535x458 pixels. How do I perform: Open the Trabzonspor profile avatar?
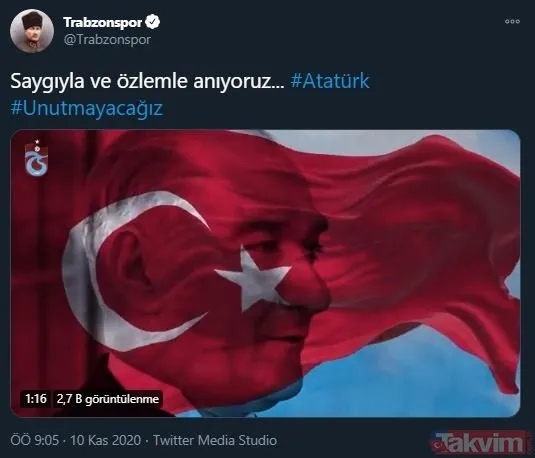[x=32, y=31]
